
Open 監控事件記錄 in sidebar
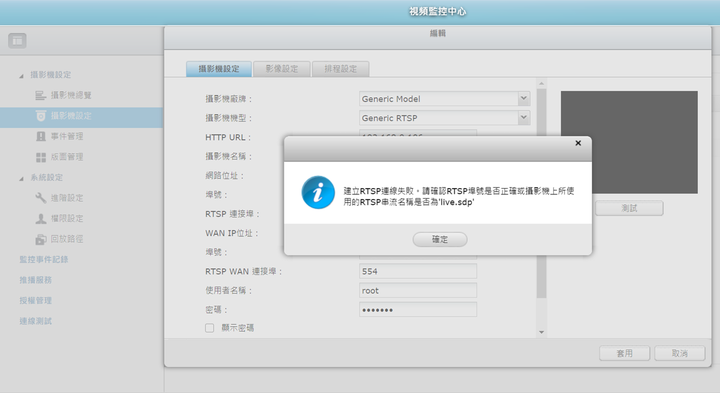44,259
